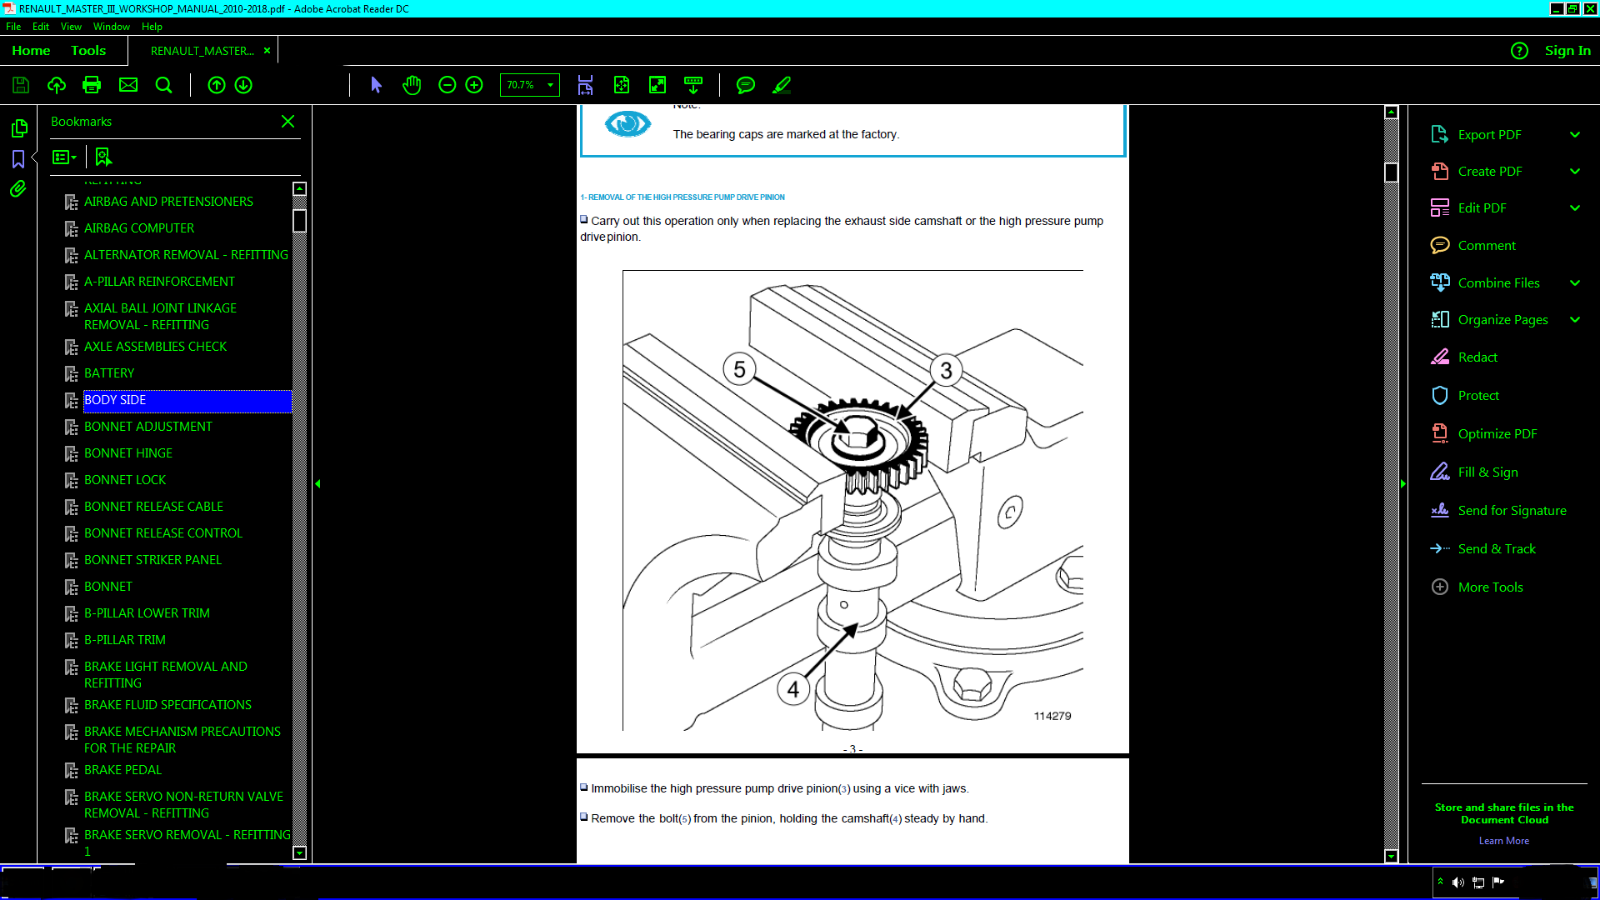Choose the Selection arrow tool

tap(376, 85)
